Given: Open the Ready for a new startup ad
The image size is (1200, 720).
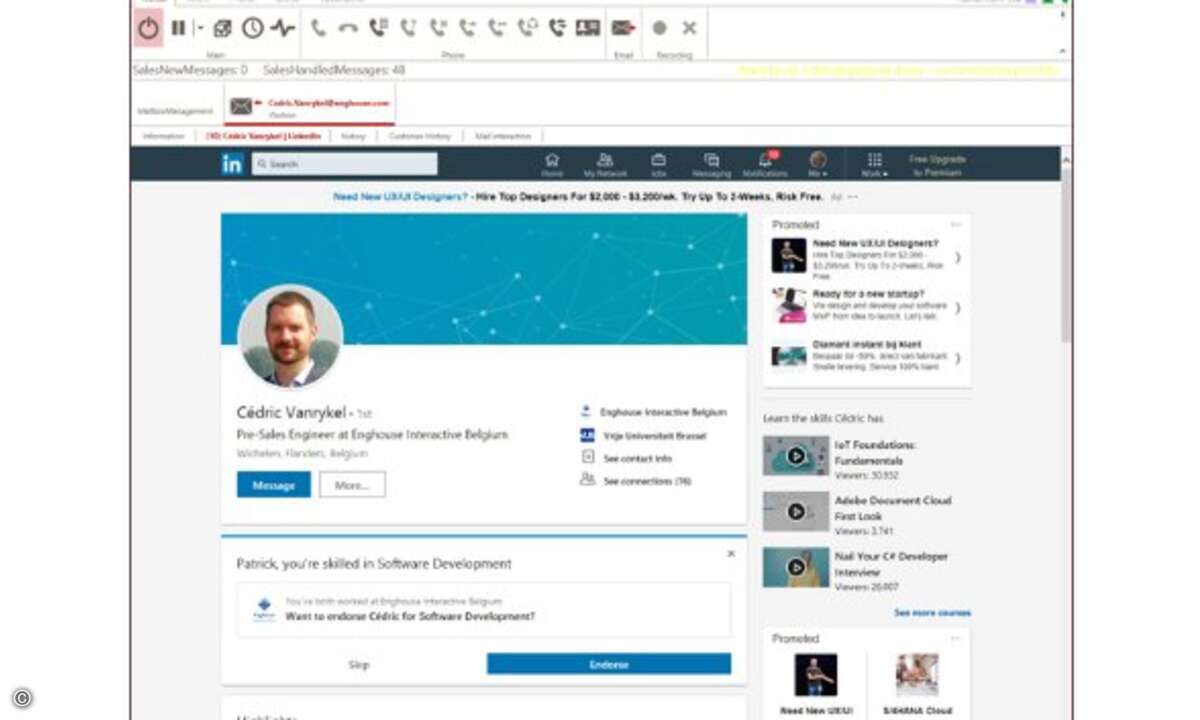Looking at the screenshot, I should tap(866, 307).
